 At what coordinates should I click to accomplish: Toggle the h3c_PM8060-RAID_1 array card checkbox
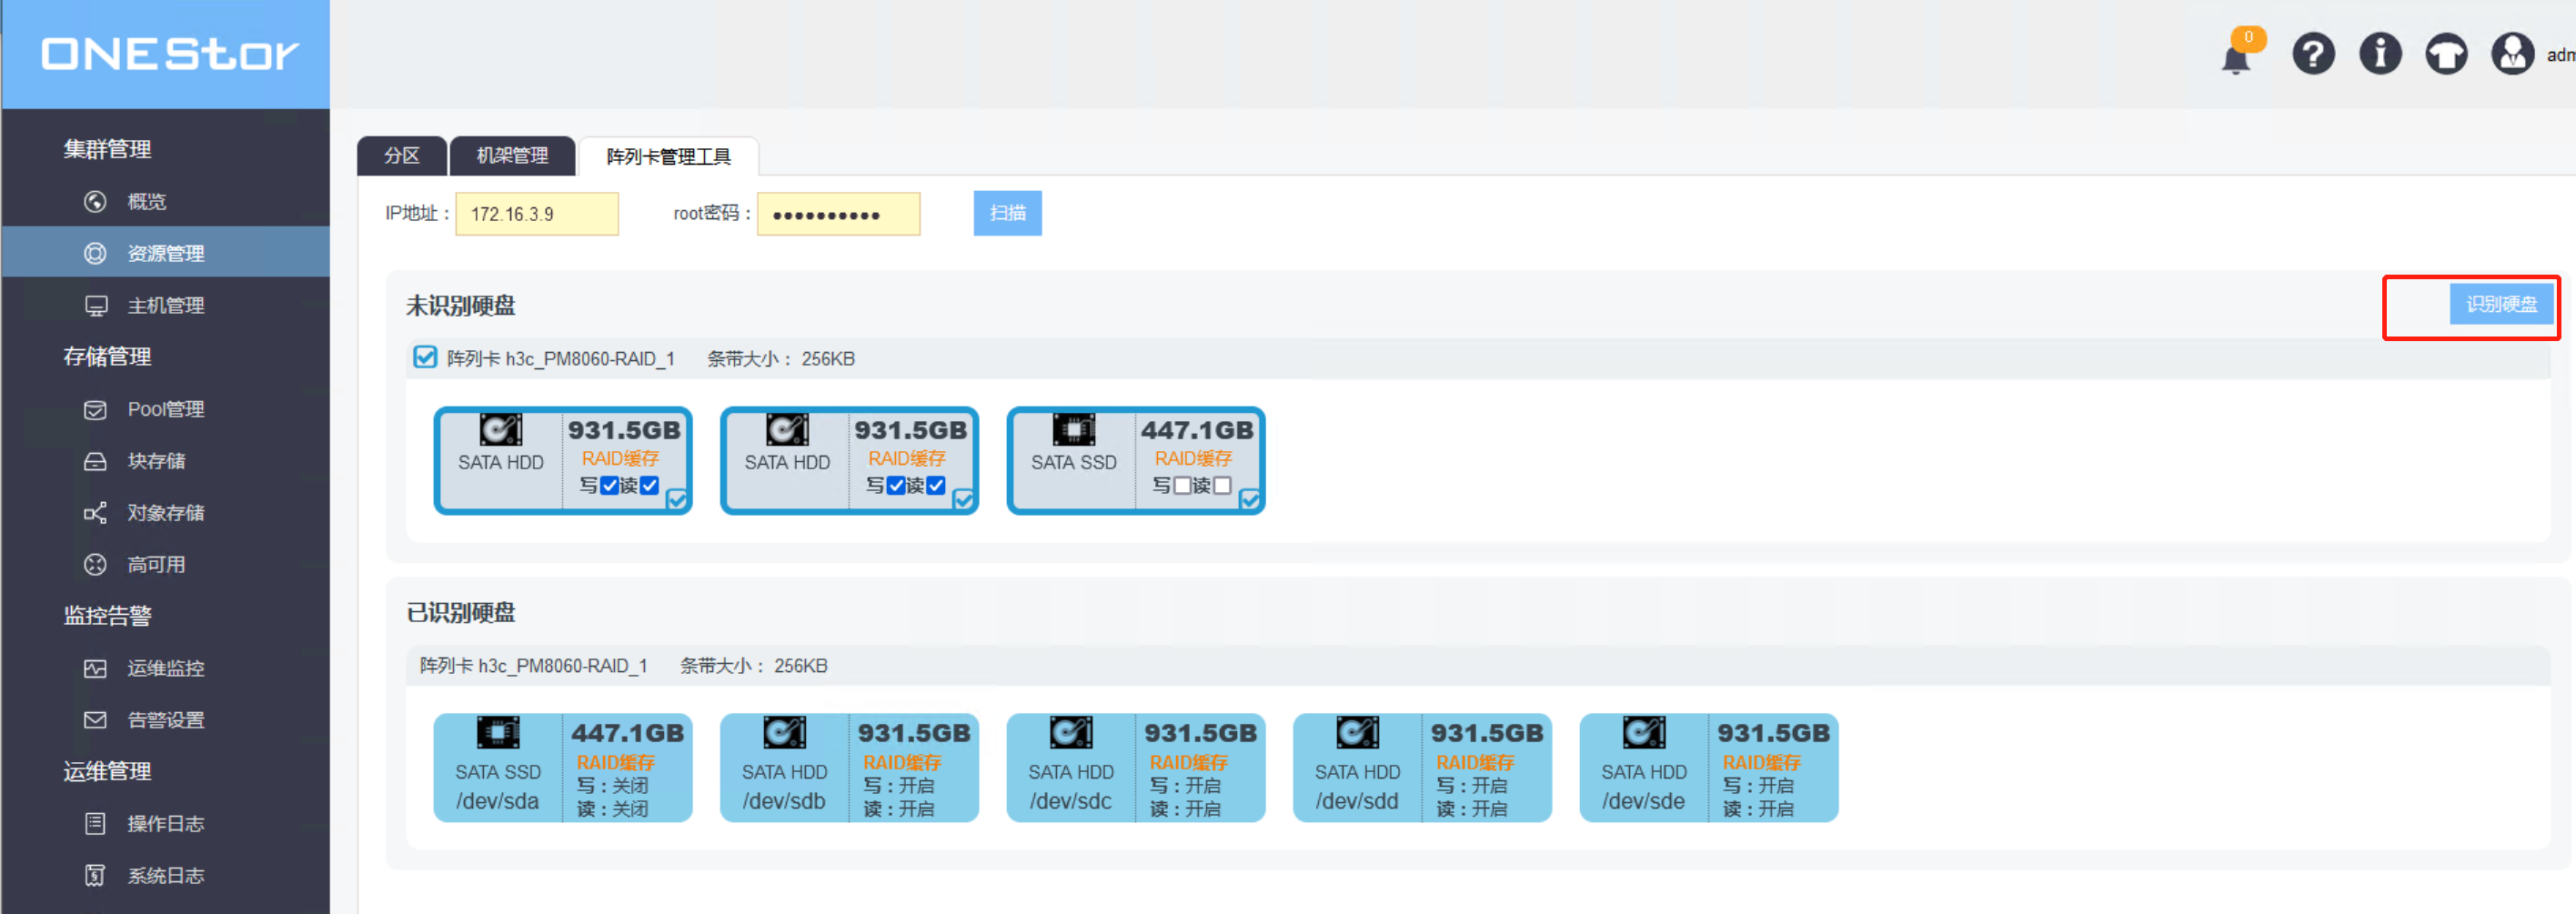(x=425, y=358)
